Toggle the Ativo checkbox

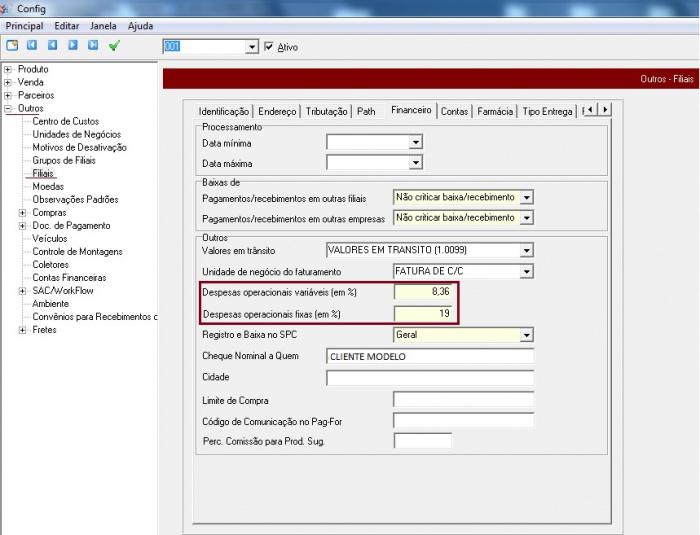[x=269, y=47]
